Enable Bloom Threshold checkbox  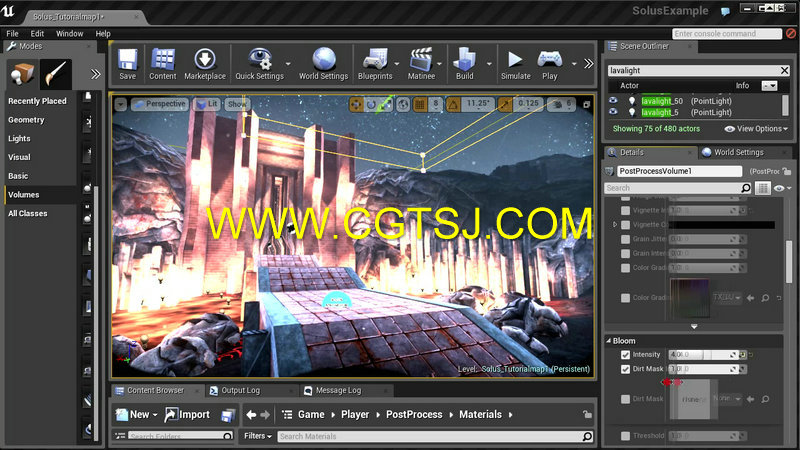[626, 436]
